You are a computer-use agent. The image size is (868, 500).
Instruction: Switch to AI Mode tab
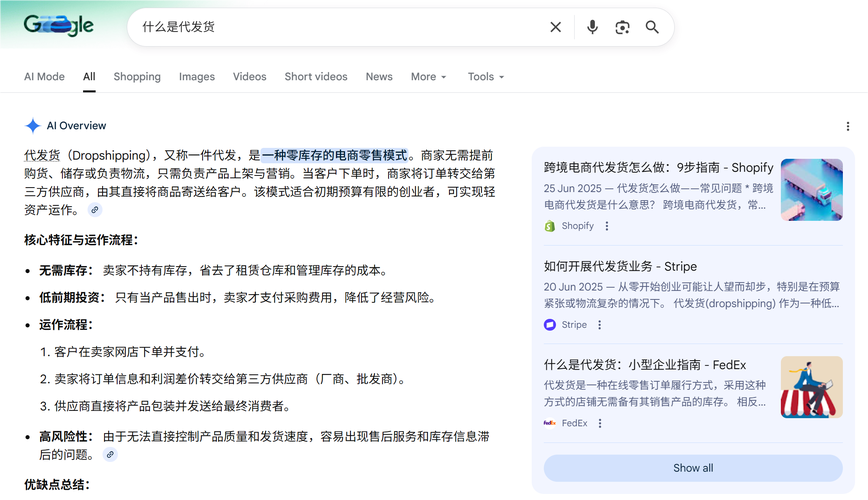tap(44, 76)
